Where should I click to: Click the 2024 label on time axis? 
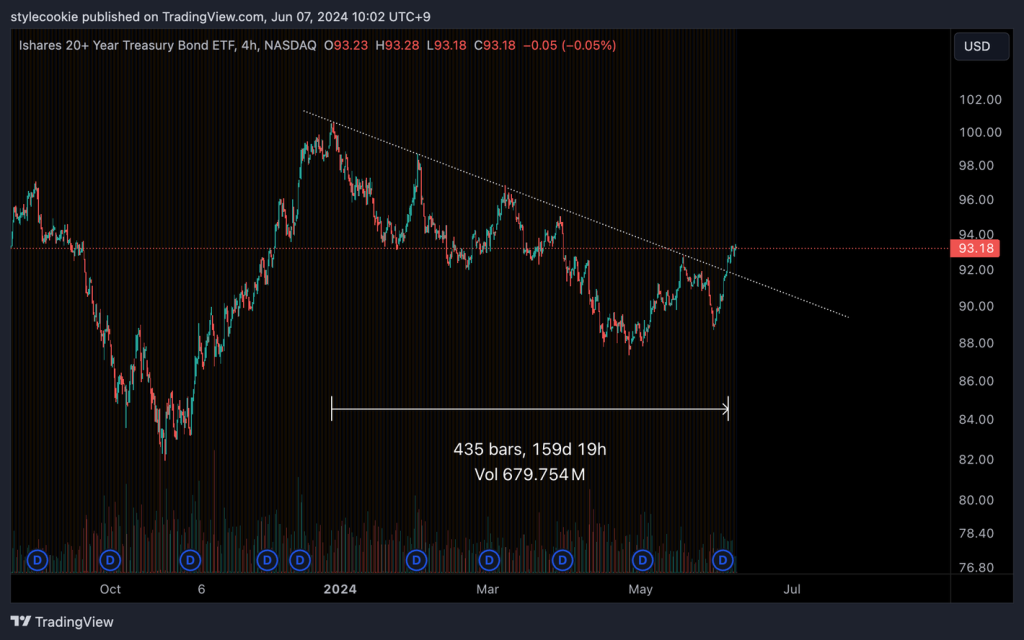(x=338, y=590)
